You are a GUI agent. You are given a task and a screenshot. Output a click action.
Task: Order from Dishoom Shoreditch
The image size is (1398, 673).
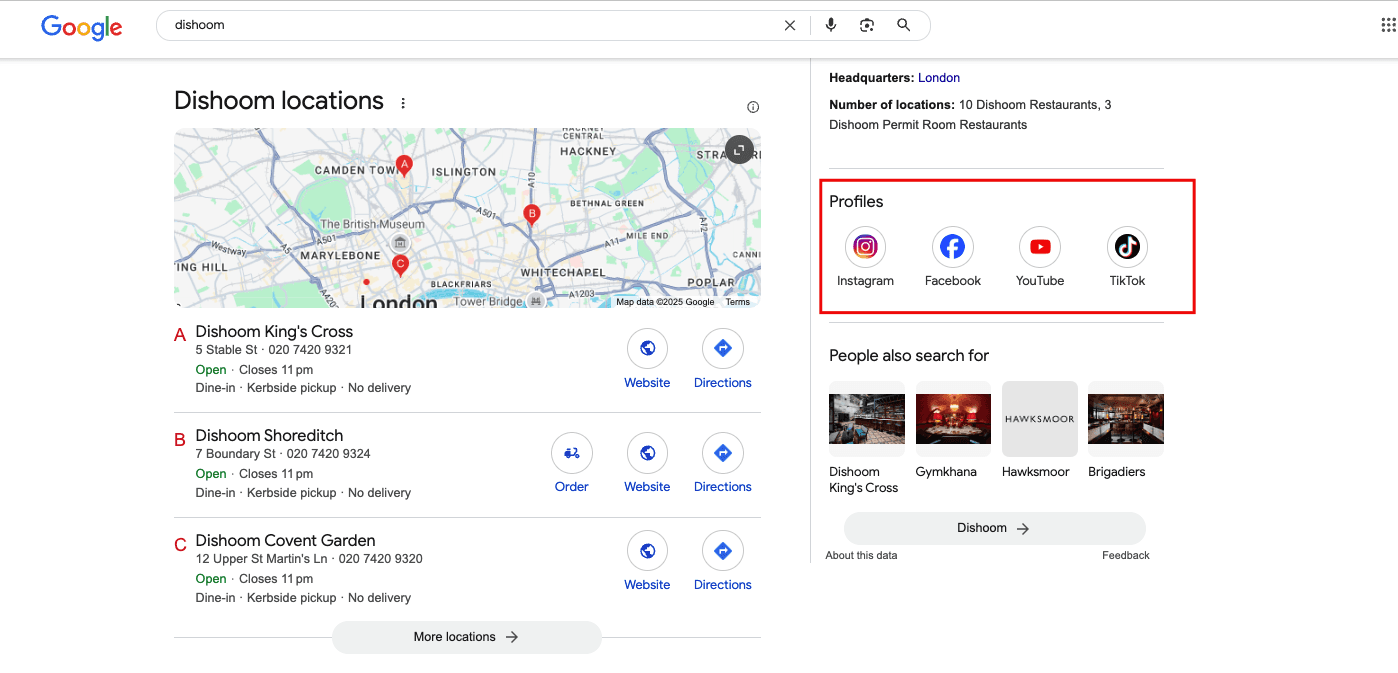[571, 453]
